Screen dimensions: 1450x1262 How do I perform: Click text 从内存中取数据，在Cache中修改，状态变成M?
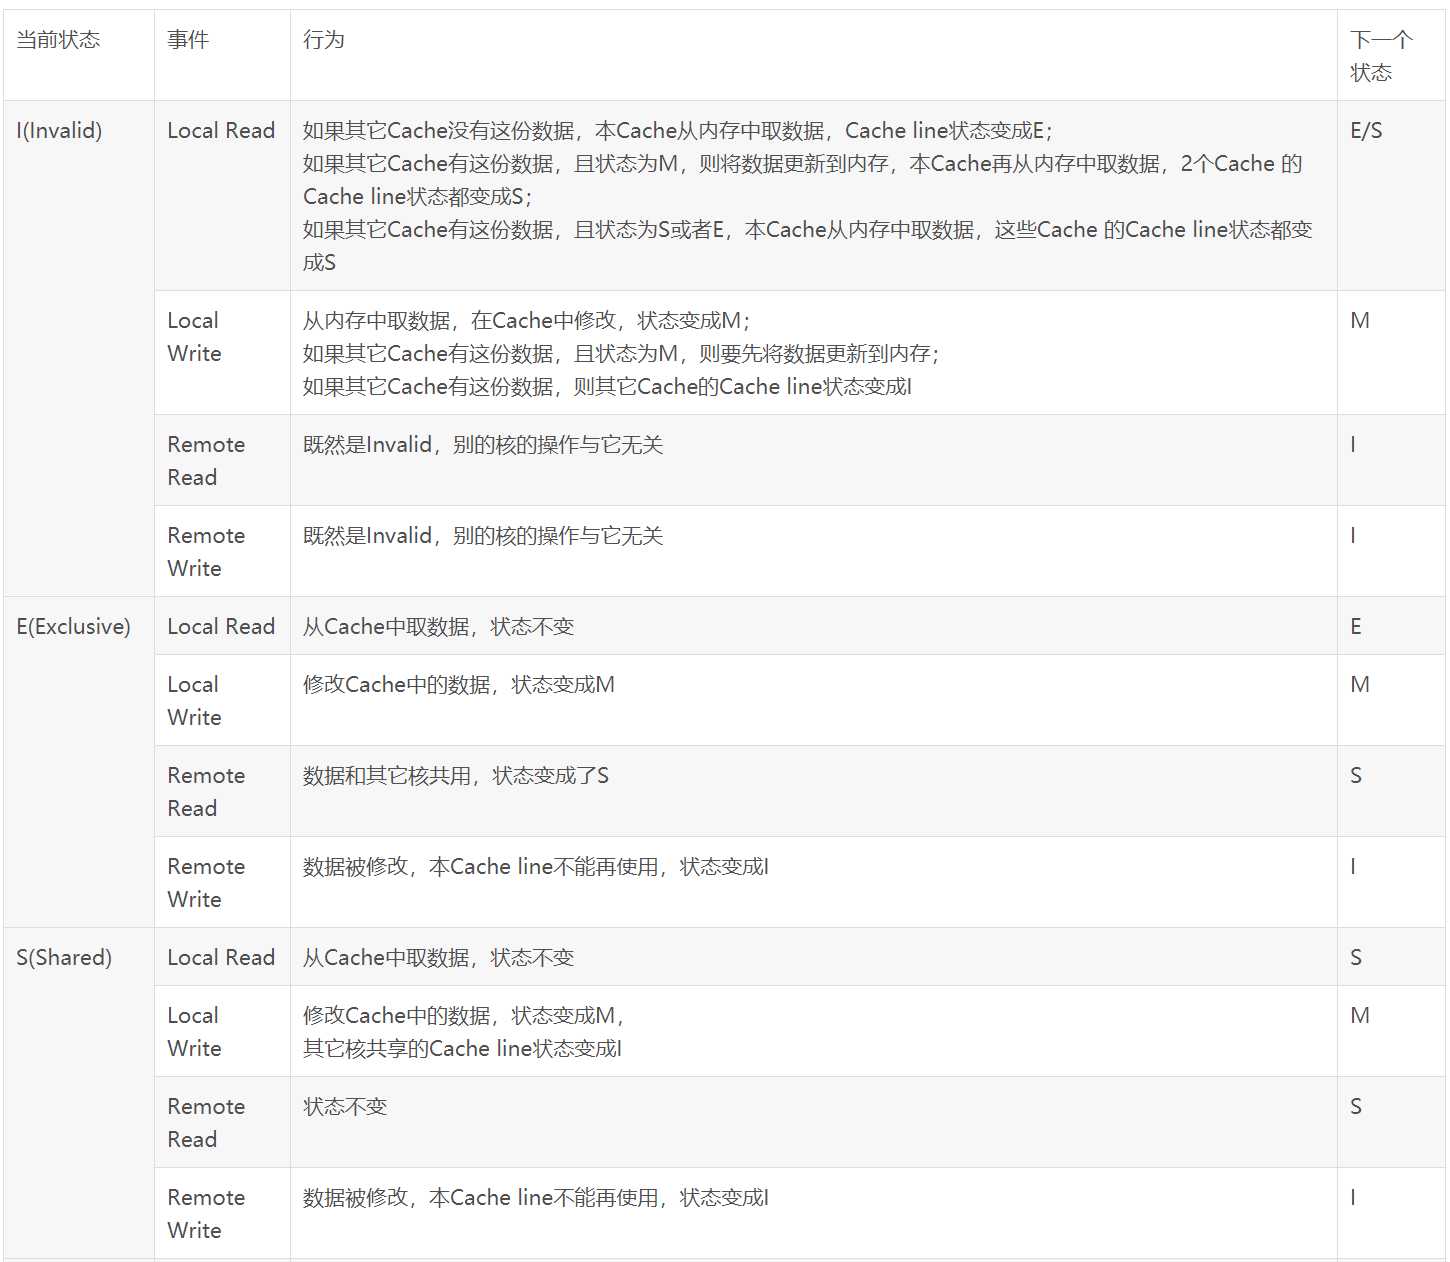click(x=526, y=321)
